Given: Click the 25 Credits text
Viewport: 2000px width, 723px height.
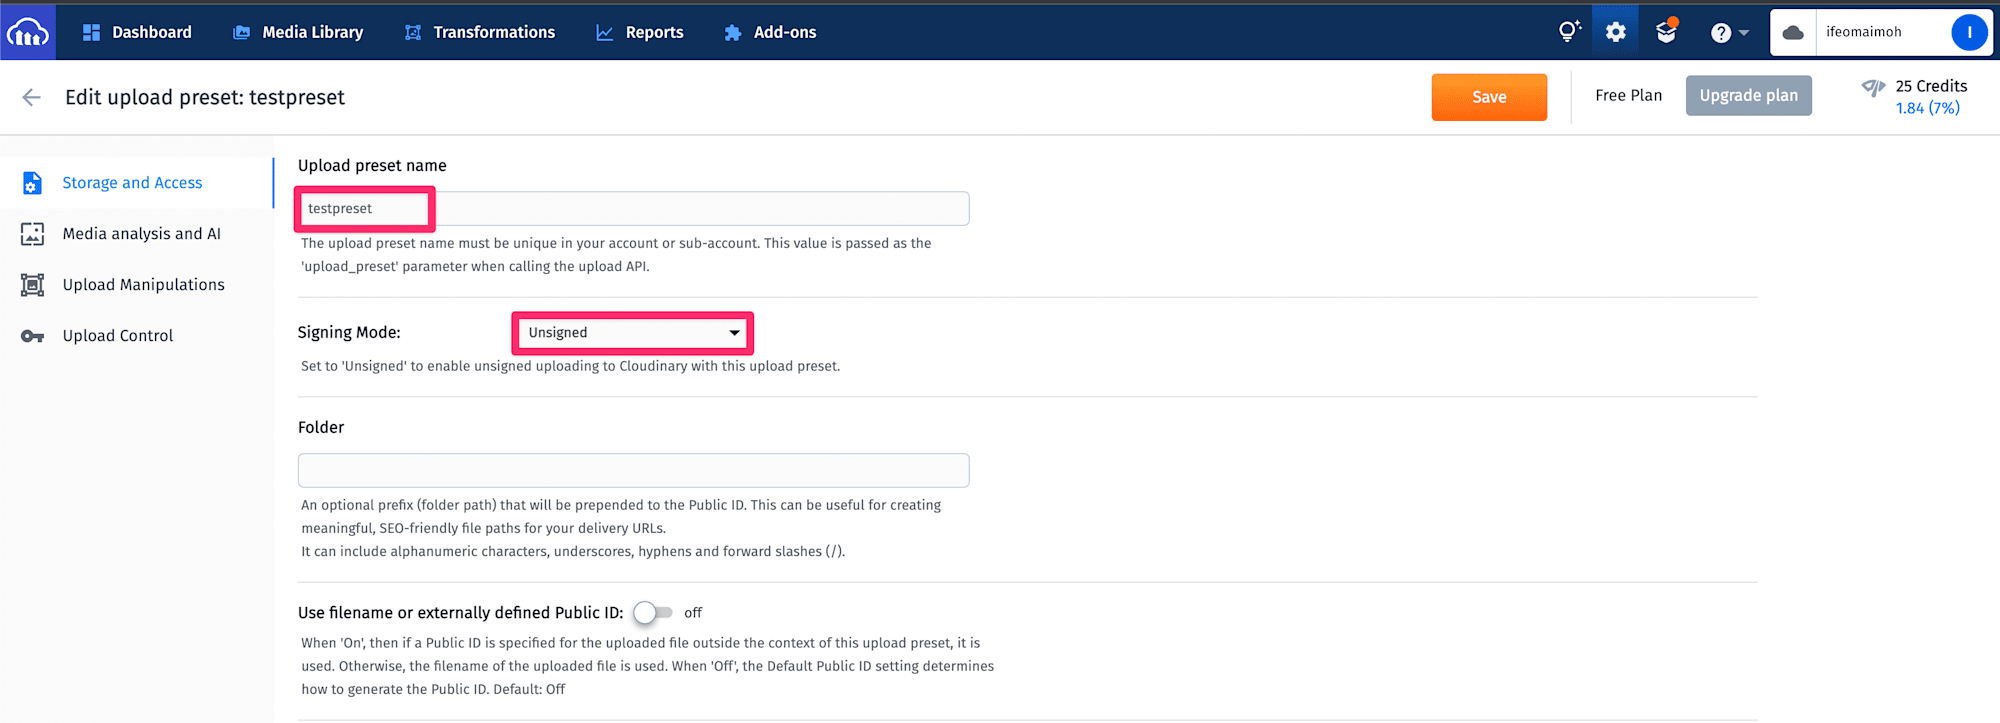Looking at the screenshot, I should coord(1931,86).
